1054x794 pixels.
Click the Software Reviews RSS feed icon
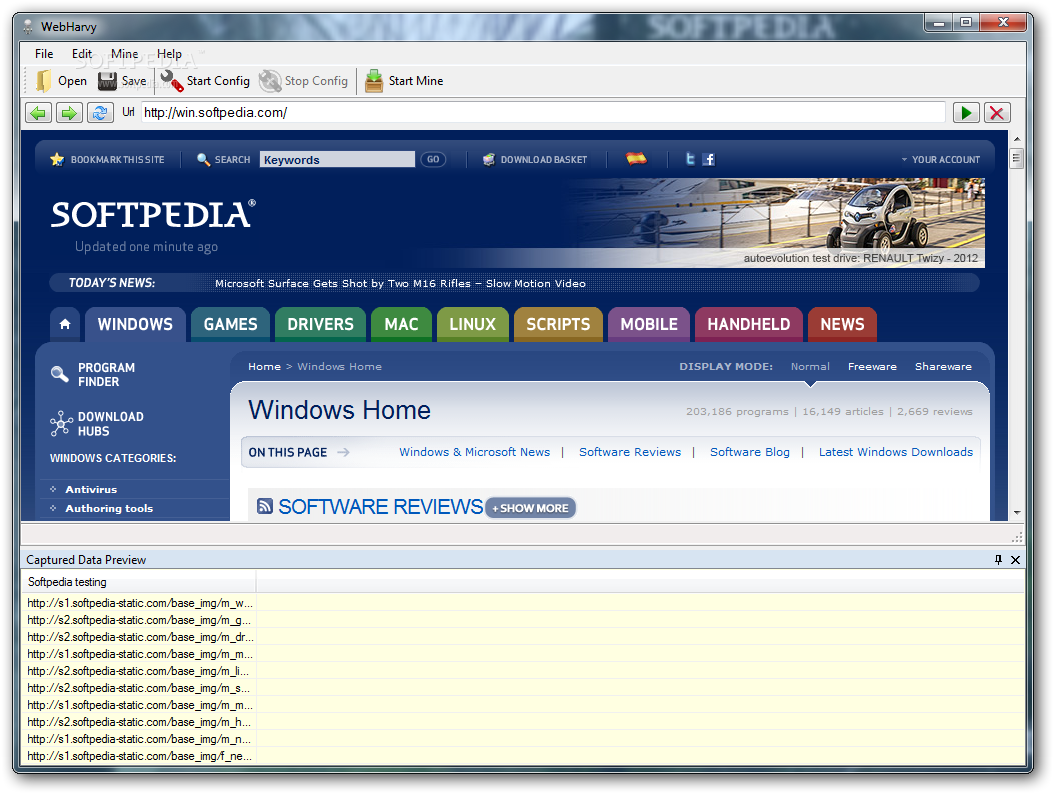click(x=265, y=506)
